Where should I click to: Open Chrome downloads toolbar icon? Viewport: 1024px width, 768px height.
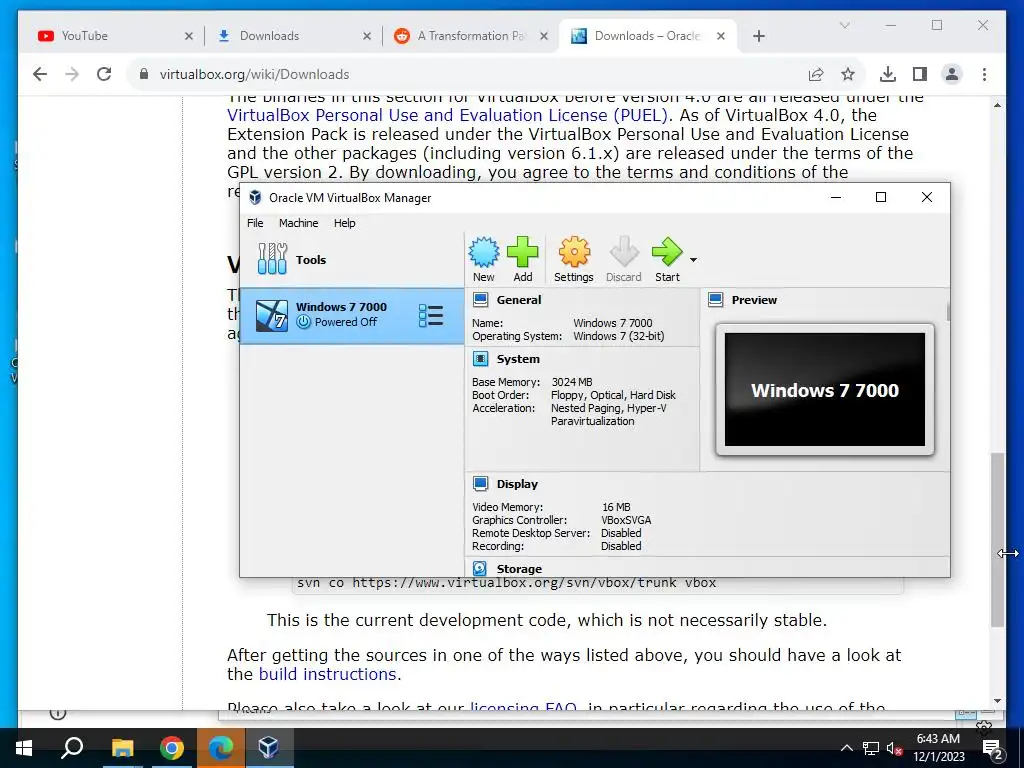(x=888, y=74)
